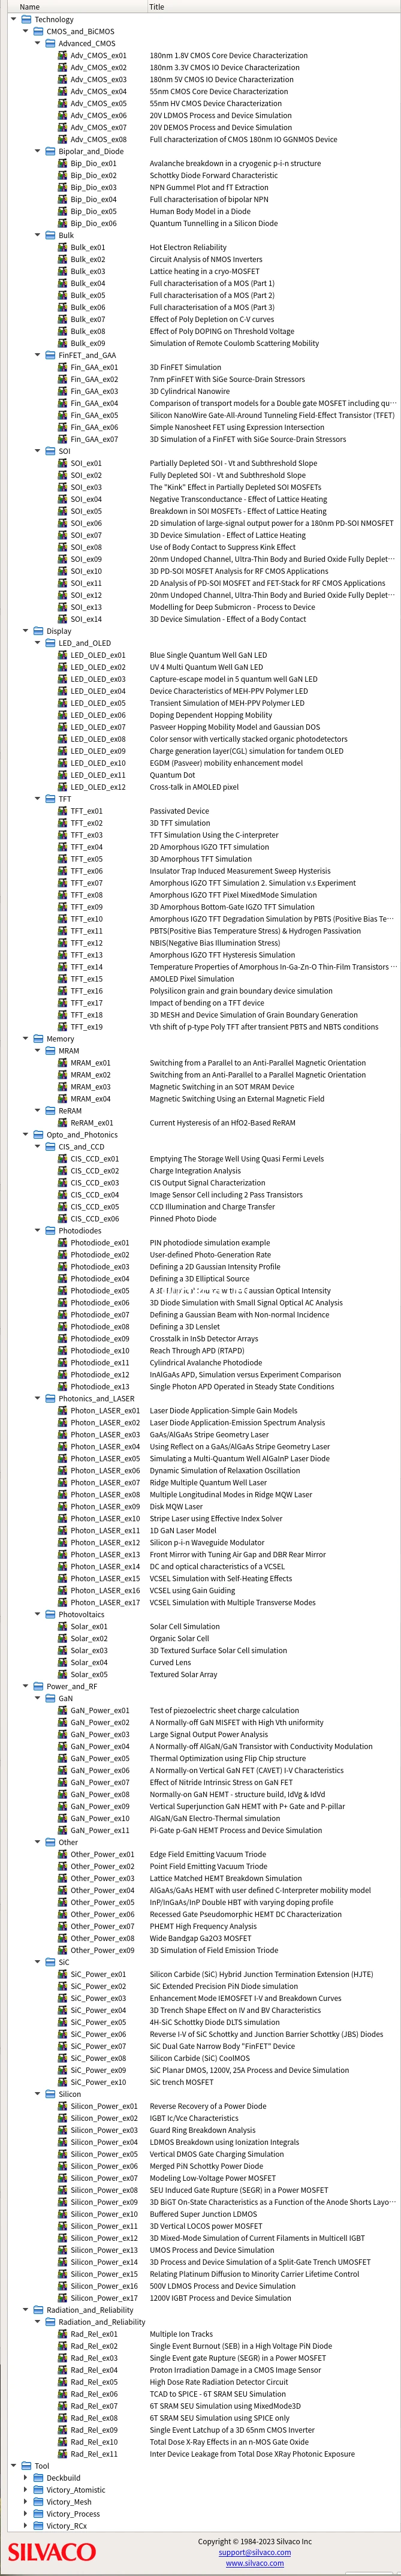Sort by the Title column header

pos(273,6)
